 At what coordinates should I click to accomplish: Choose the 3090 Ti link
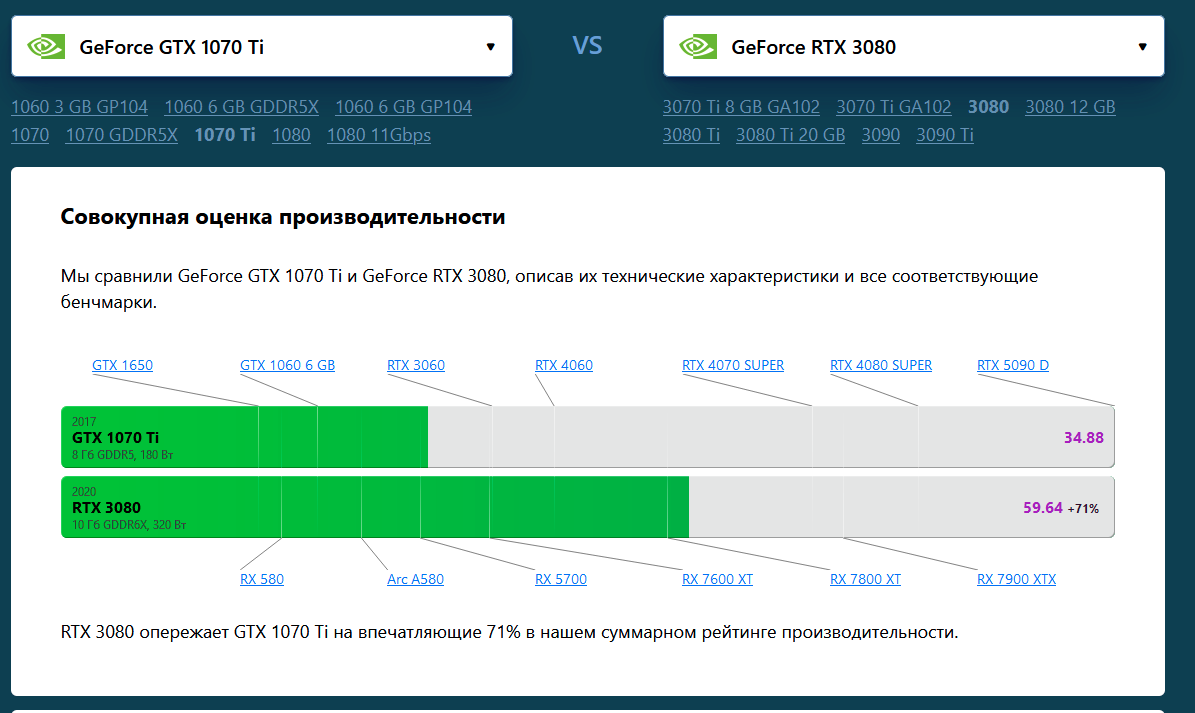tap(944, 135)
